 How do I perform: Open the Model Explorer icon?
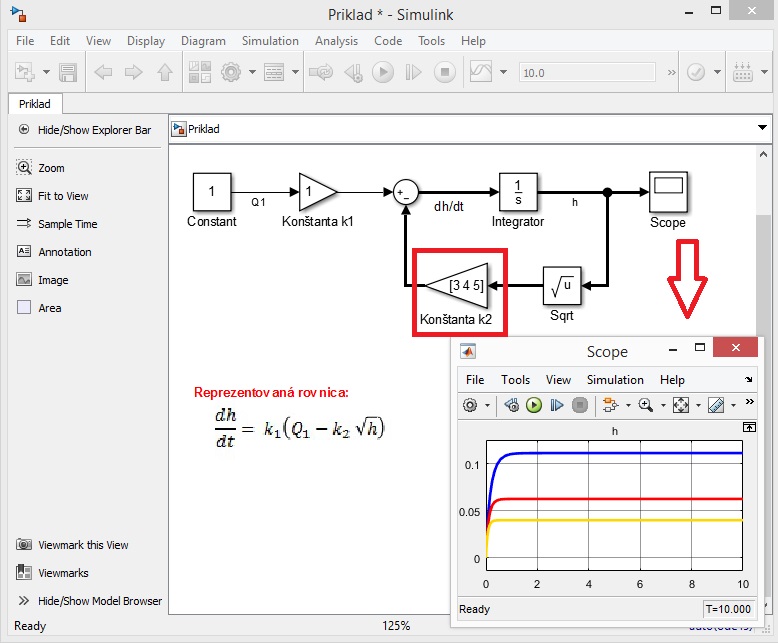coord(274,72)
